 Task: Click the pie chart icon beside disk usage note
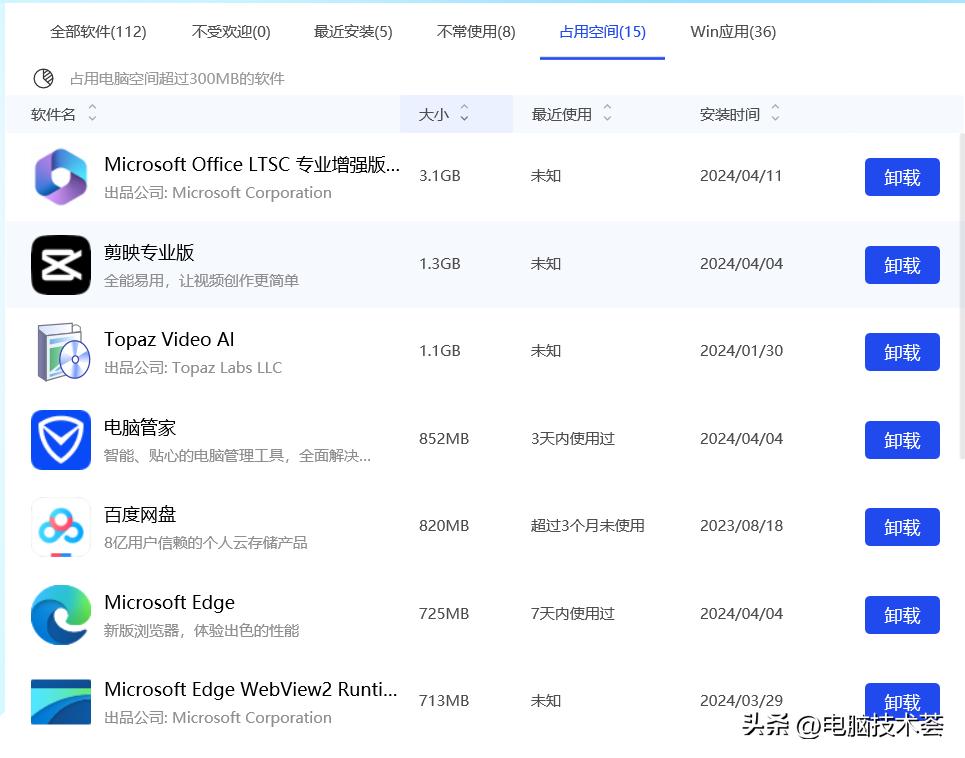point(44,78)
